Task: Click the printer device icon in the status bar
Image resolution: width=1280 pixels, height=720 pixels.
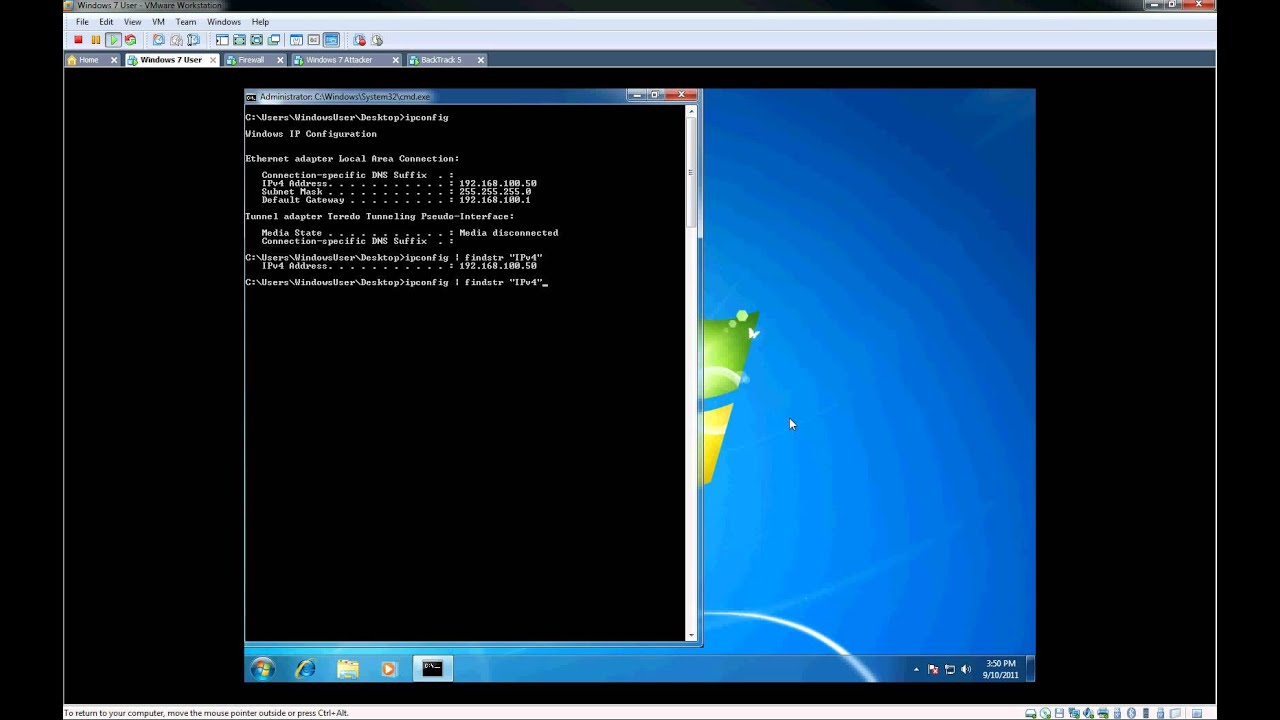Action: click(1102, 713)
